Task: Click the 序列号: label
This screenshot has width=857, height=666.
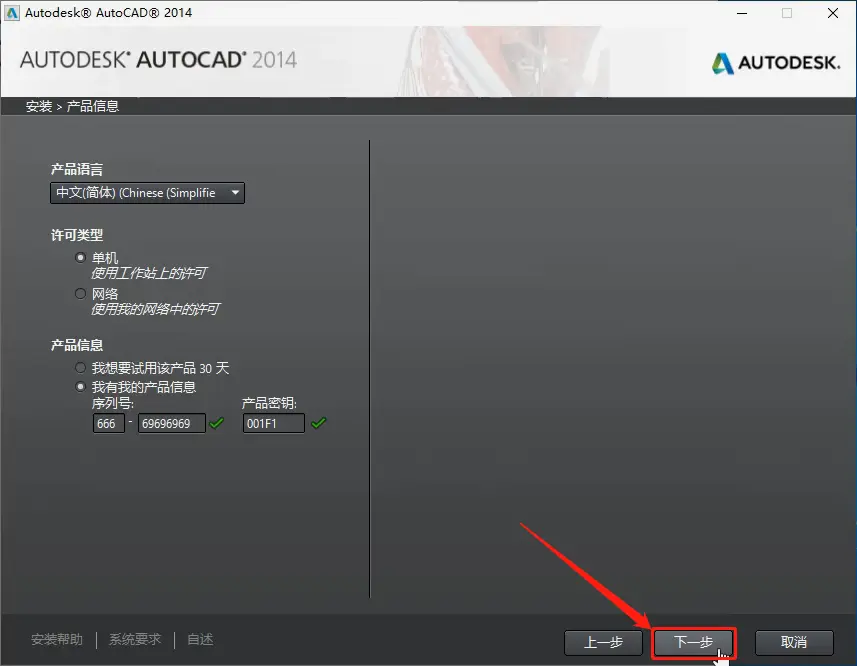Action: [113, 404]
